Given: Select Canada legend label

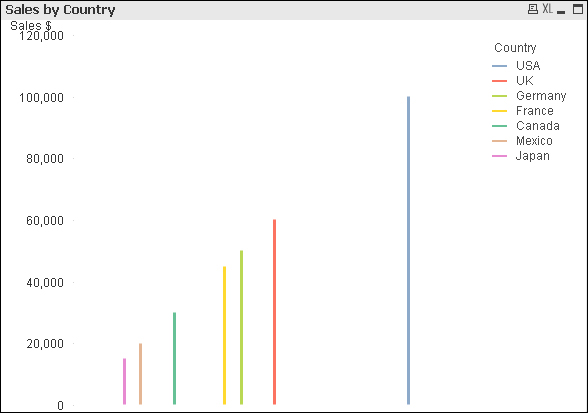Looking at the screenshot, I should click(x=538, y=126).
